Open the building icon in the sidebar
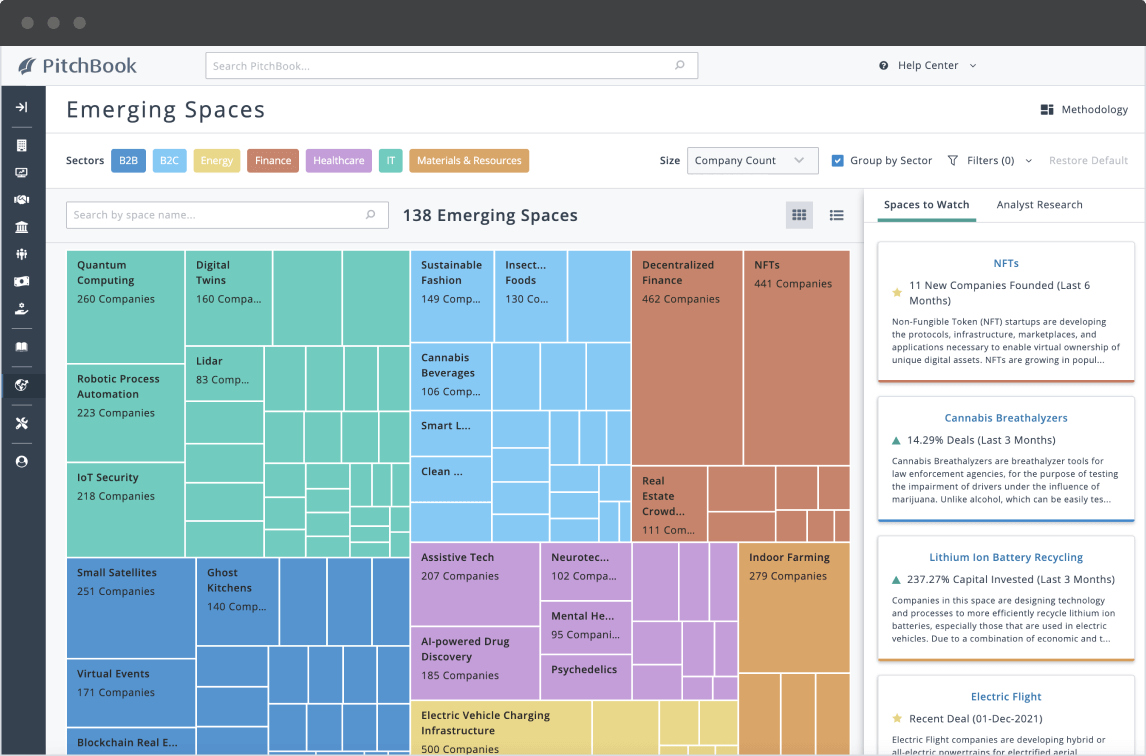Image resolution: width=1146 pixels, height=756 pixels. click(22, 145)
